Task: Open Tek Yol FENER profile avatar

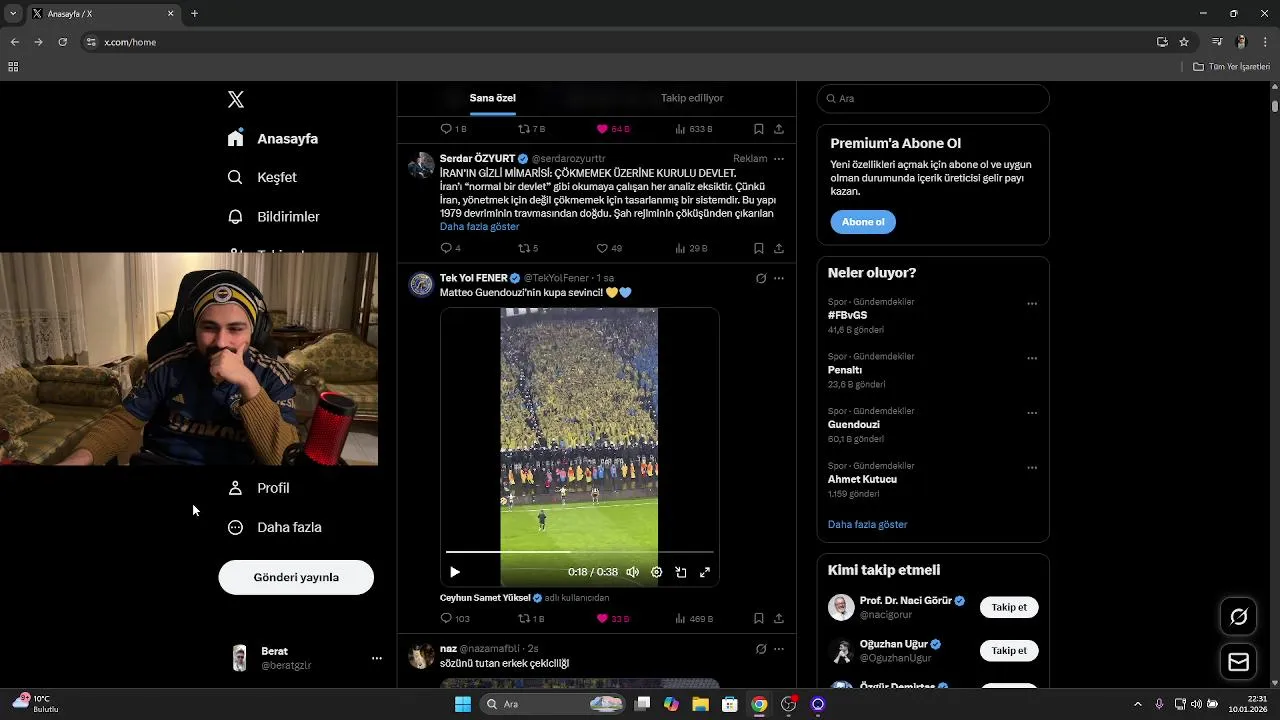Action: click(421, 284)
